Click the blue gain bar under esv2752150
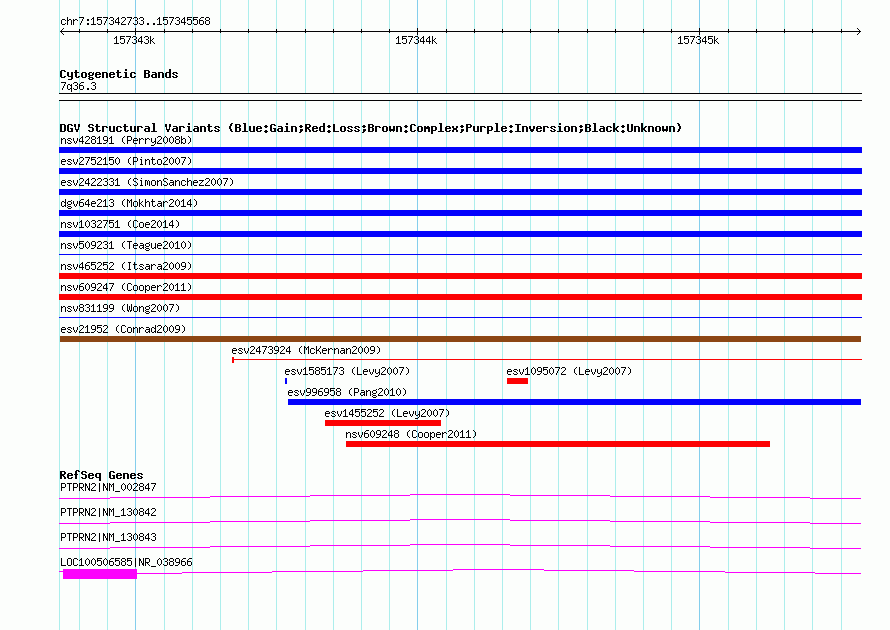Viewport: 890px width, 630px height. 460,171
